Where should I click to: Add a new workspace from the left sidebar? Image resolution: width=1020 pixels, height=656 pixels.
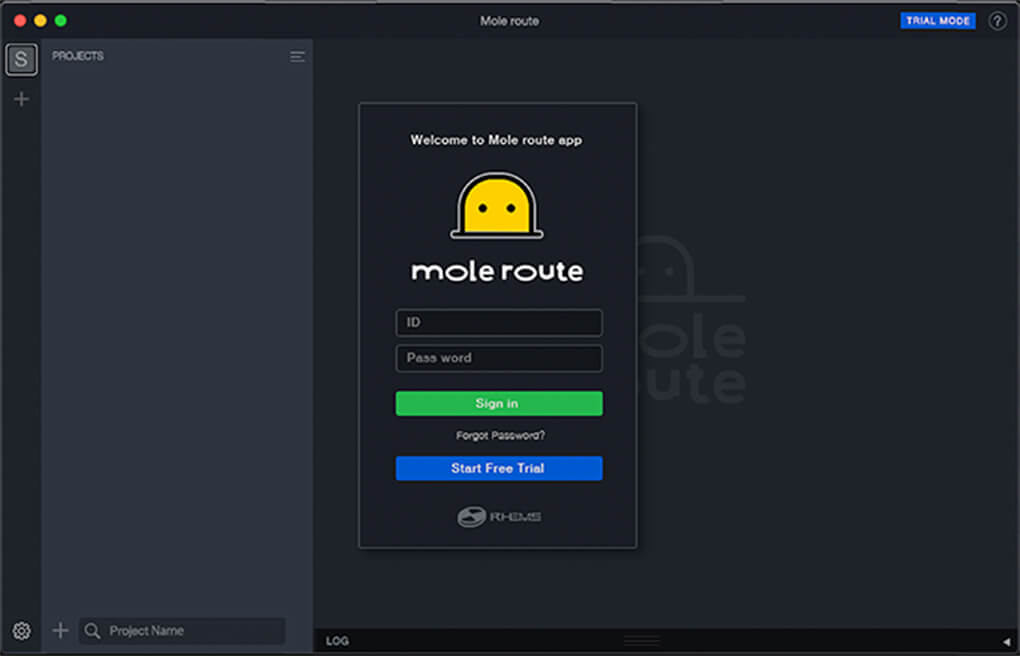(x=21, y=99)
